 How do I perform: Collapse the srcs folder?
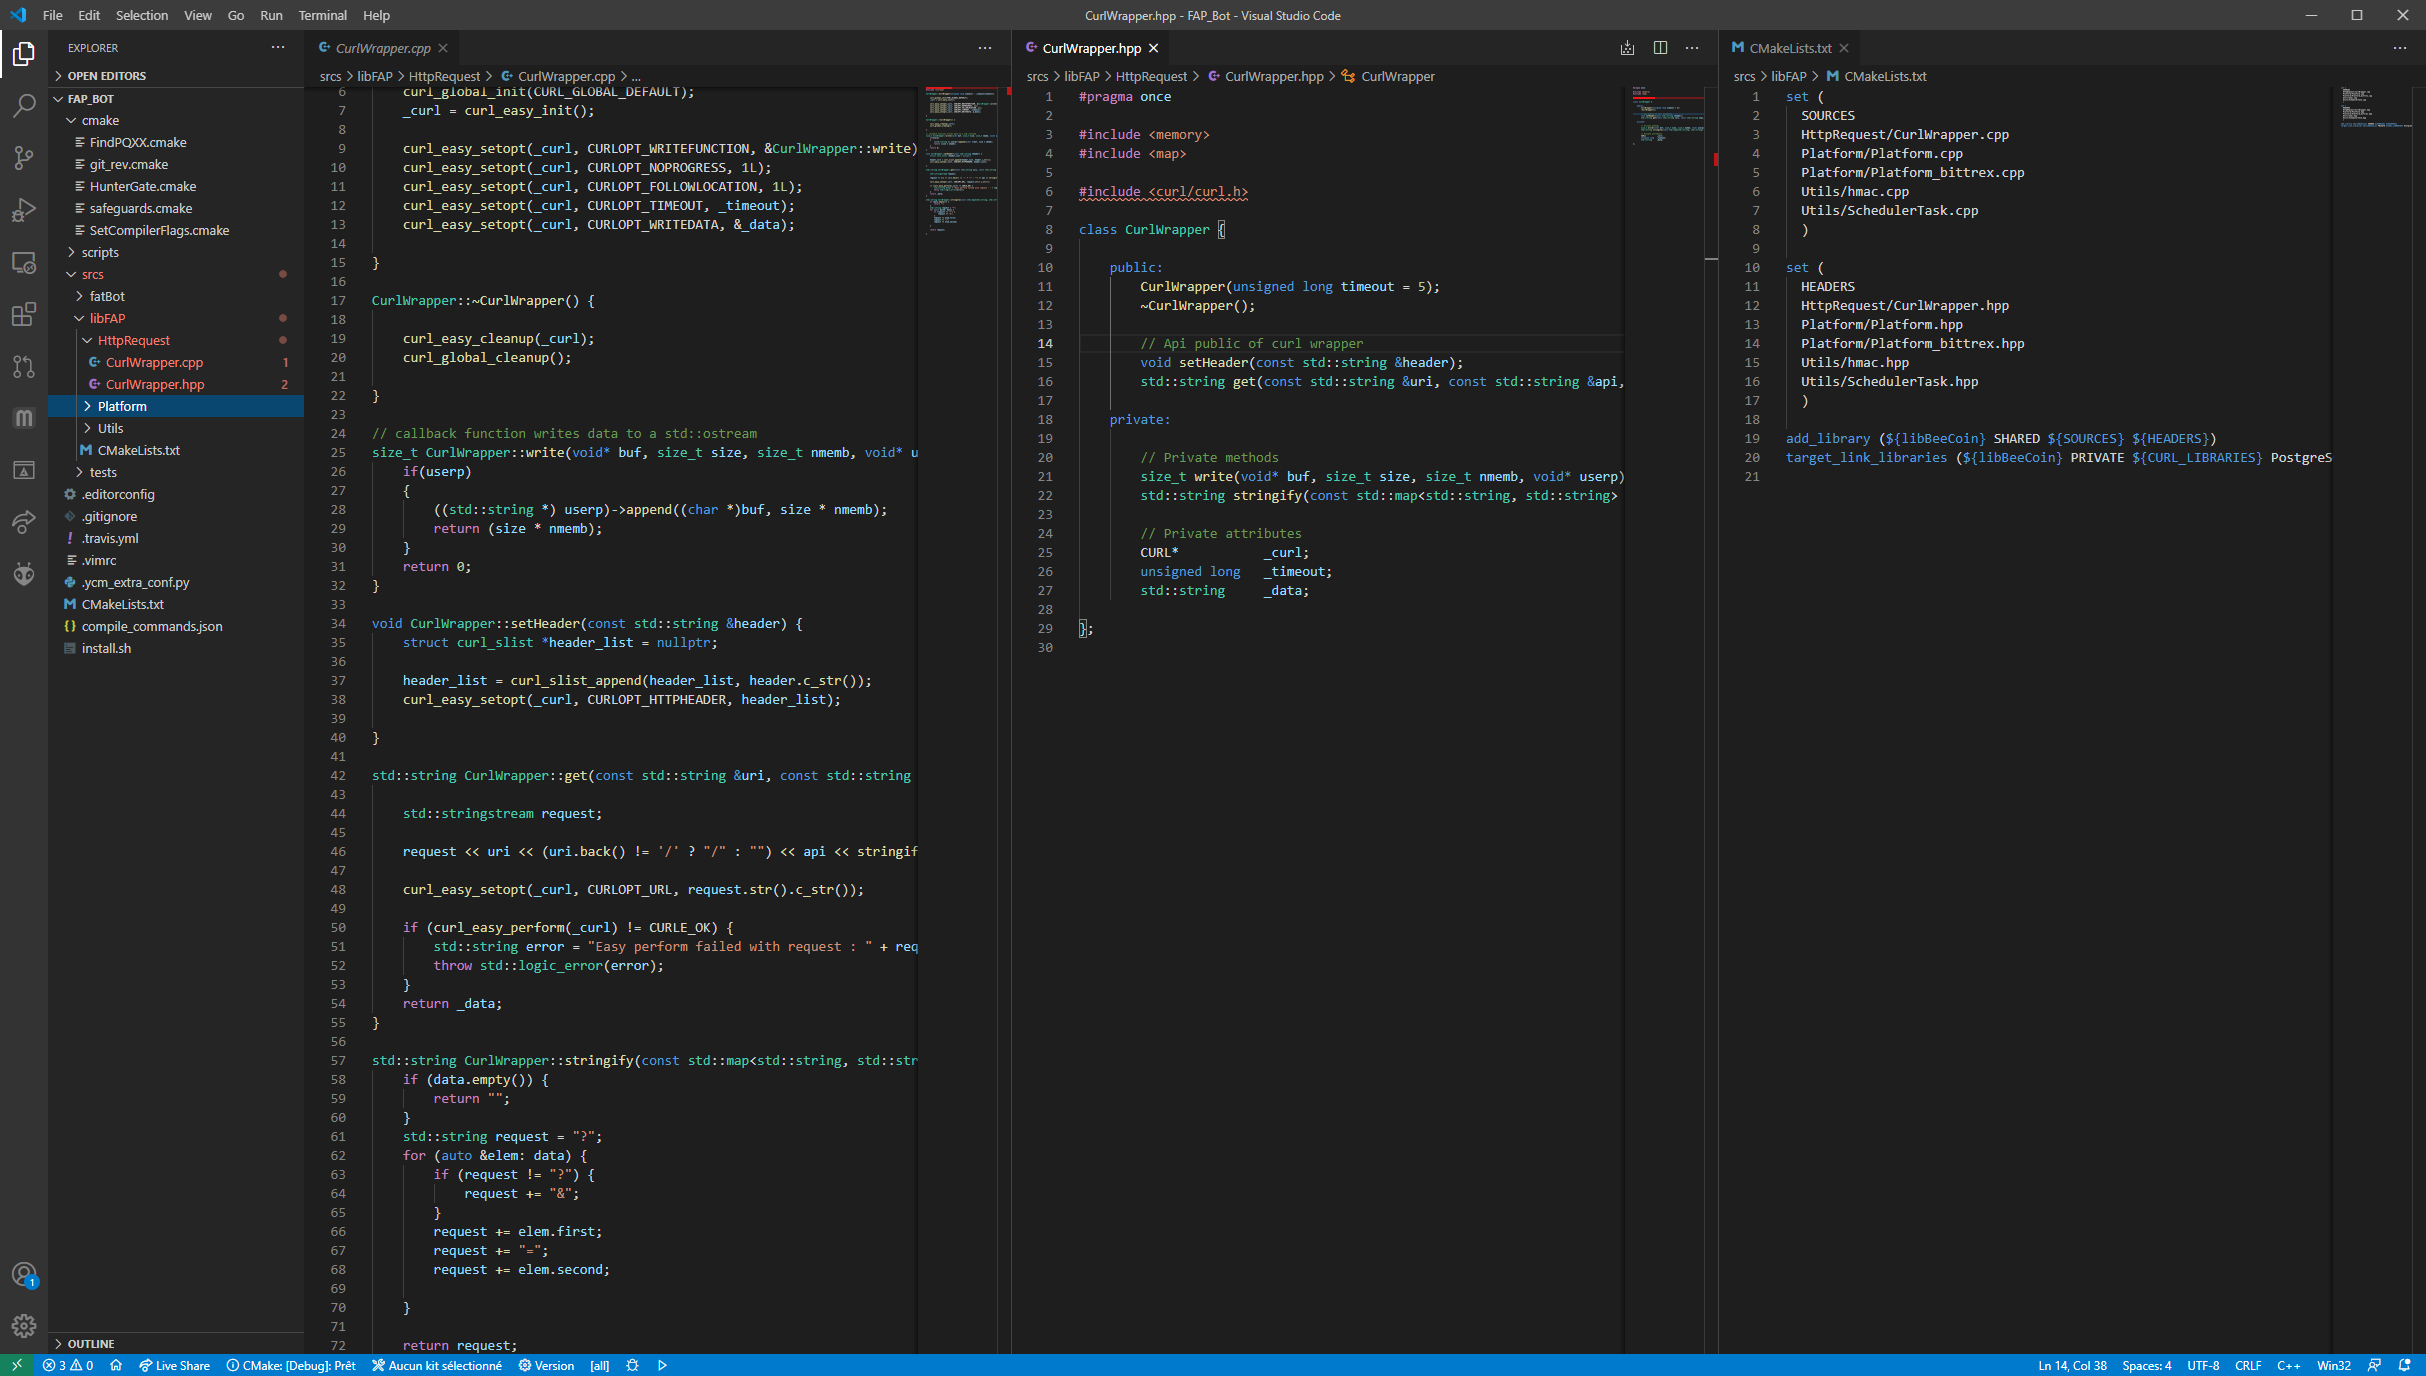coord(176,274)
